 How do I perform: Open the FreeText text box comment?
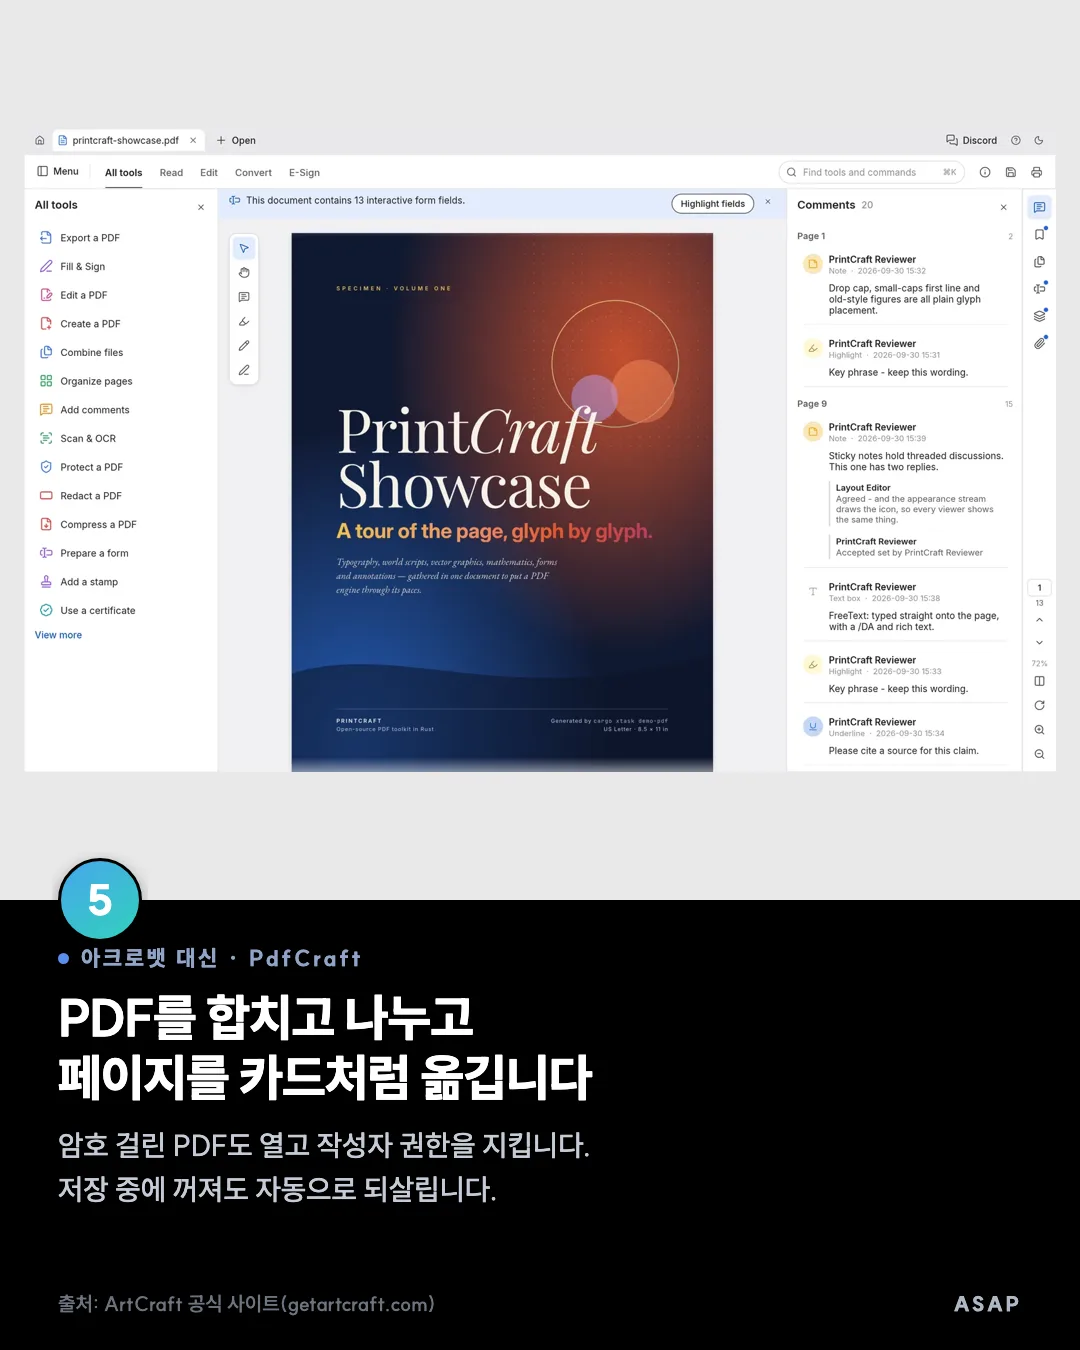click(x=903, y=607)
